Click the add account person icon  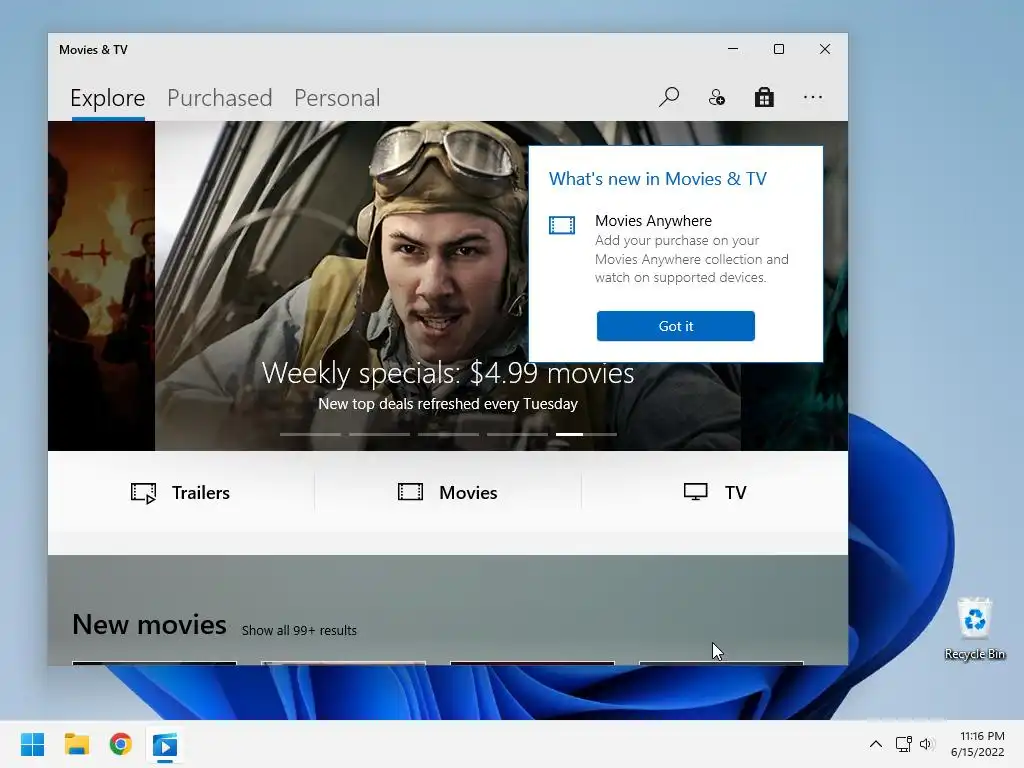[x=716, y=97]
